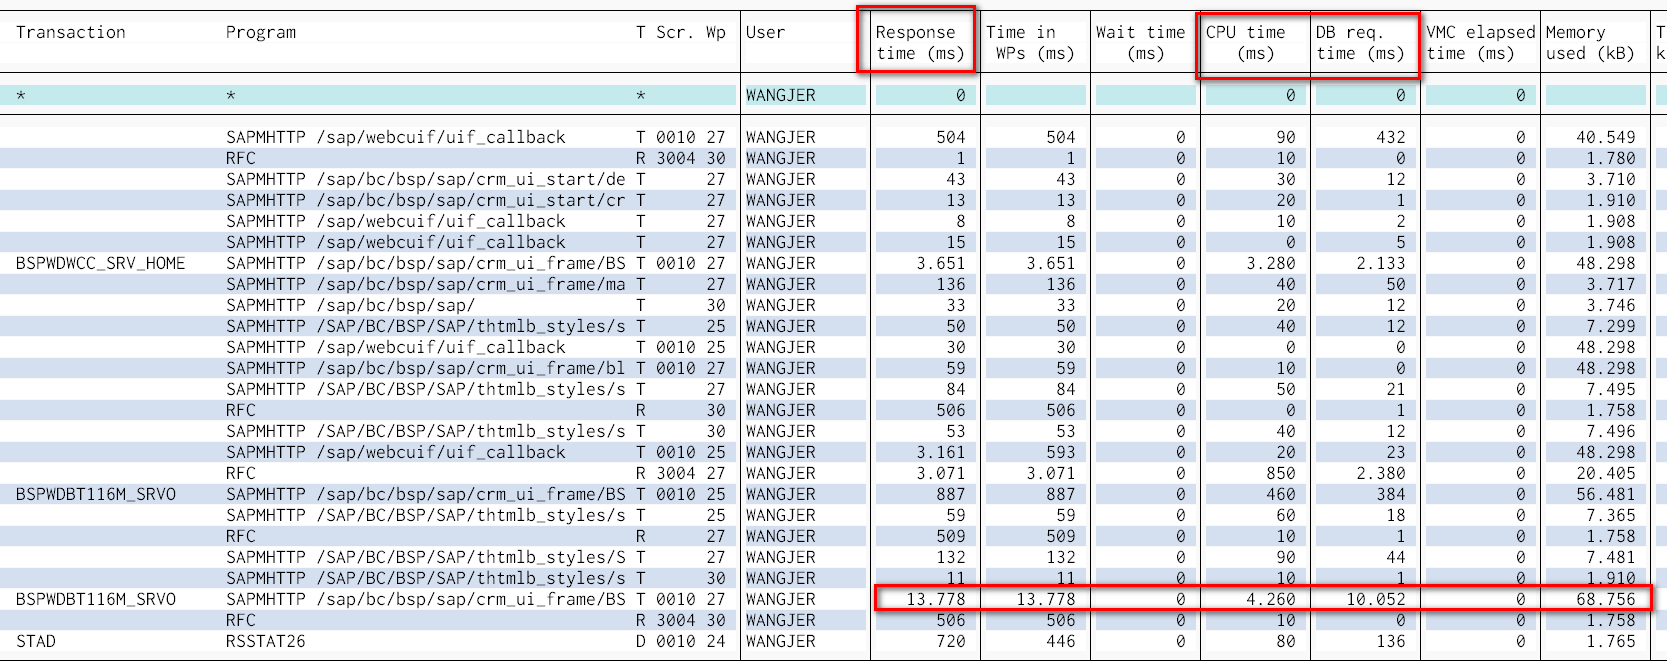The image size is (1667, 661).
Task: Click the memory used value 3.746
Action: click(x=1611, y=305)
